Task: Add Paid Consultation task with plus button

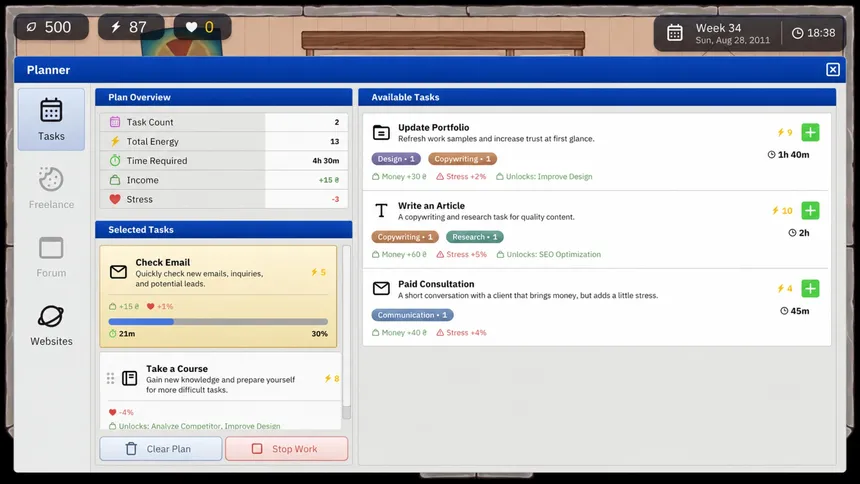Action: (810, 288)
